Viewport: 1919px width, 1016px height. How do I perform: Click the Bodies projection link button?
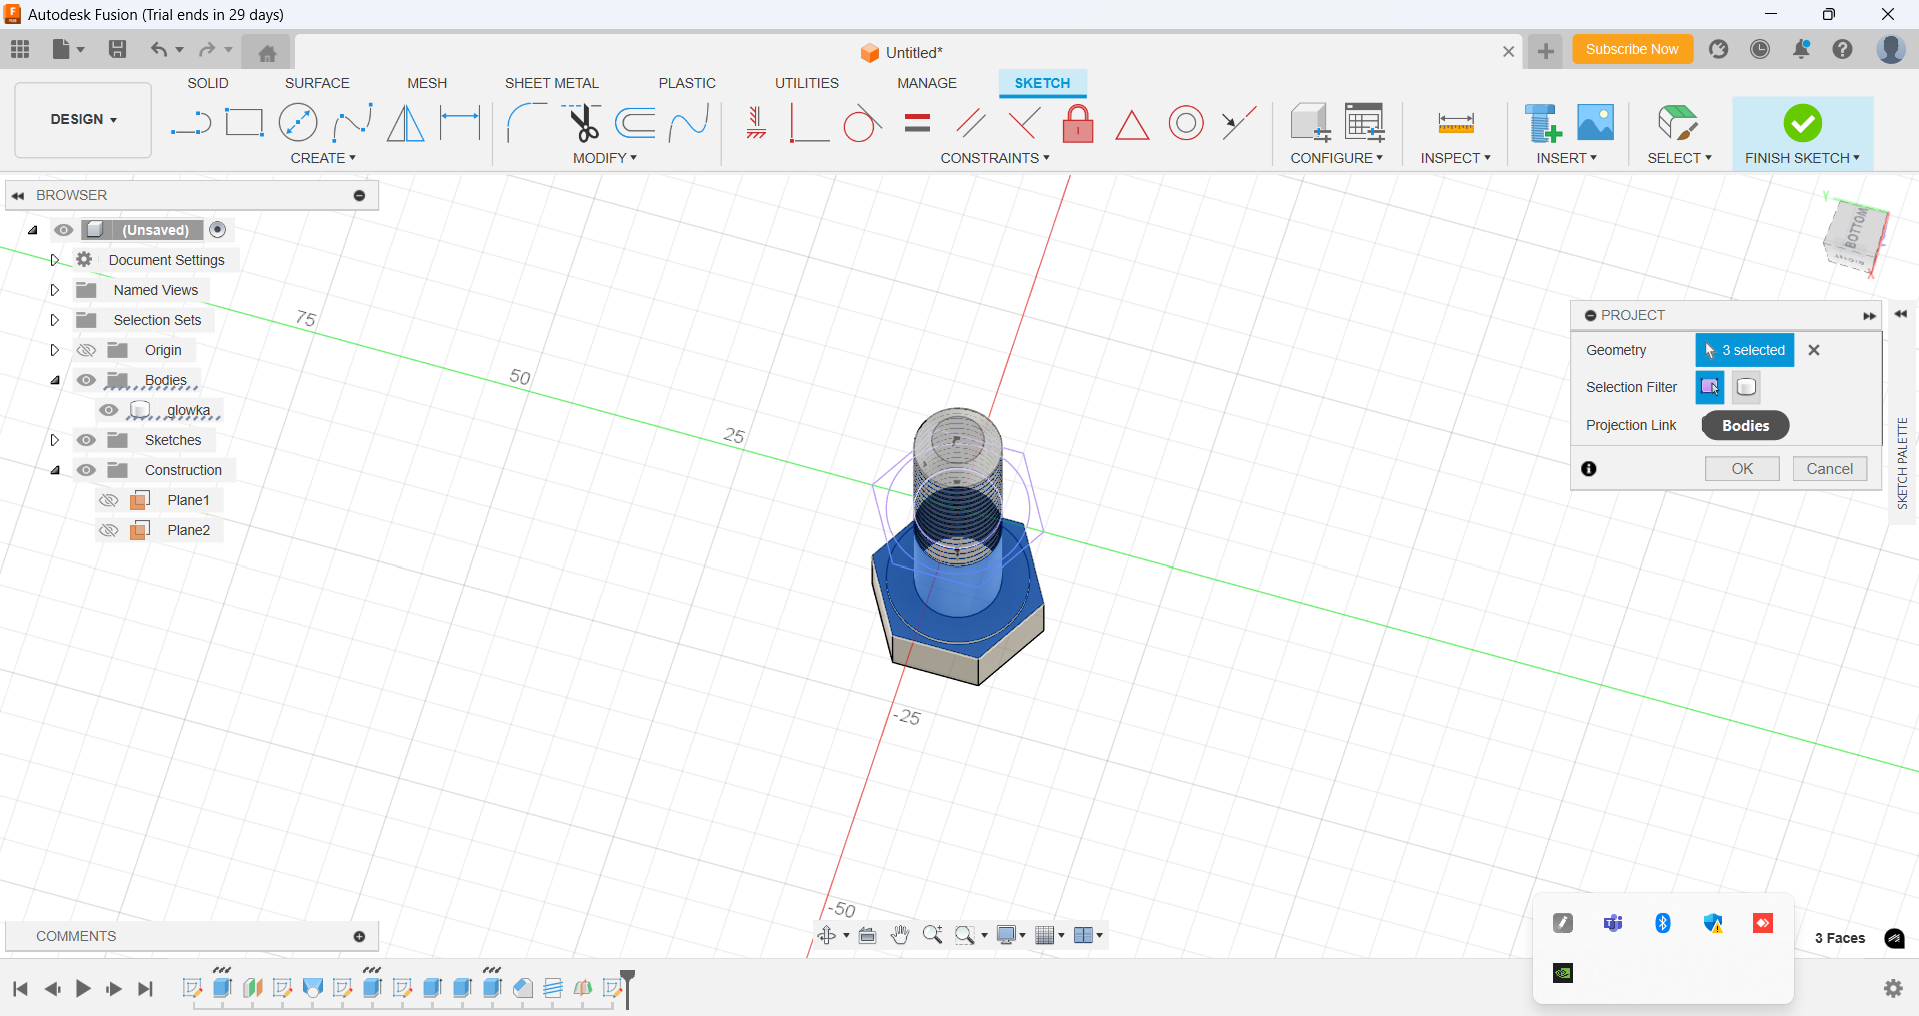(1745, 425)
